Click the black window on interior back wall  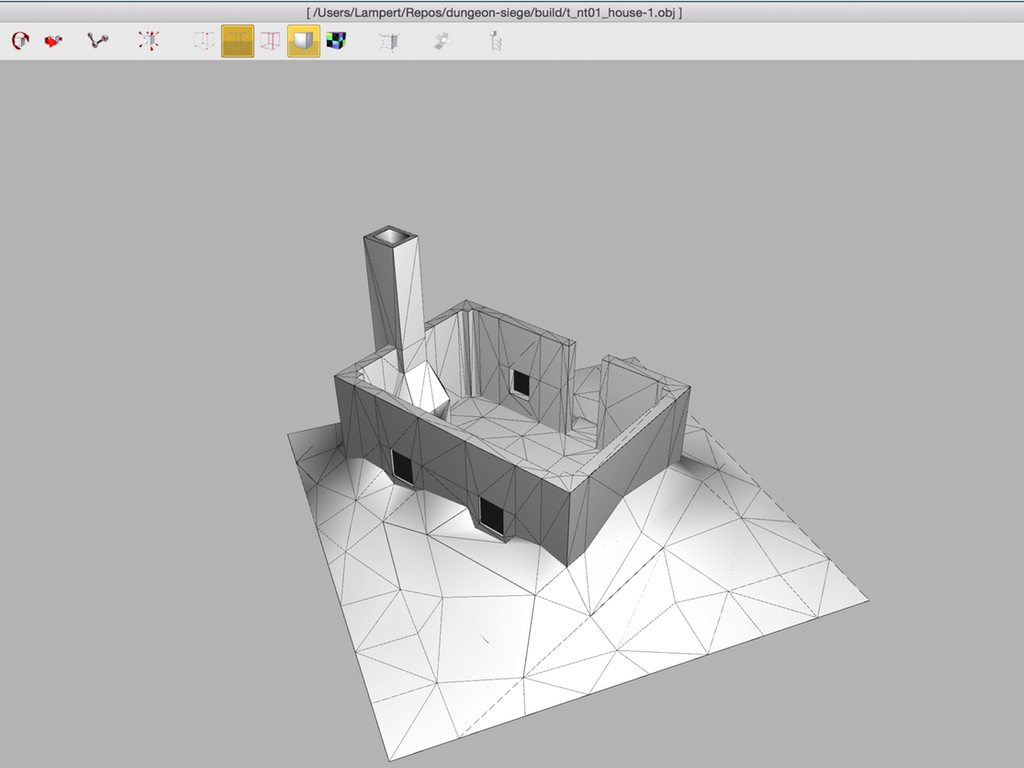[x=520, y=381]
